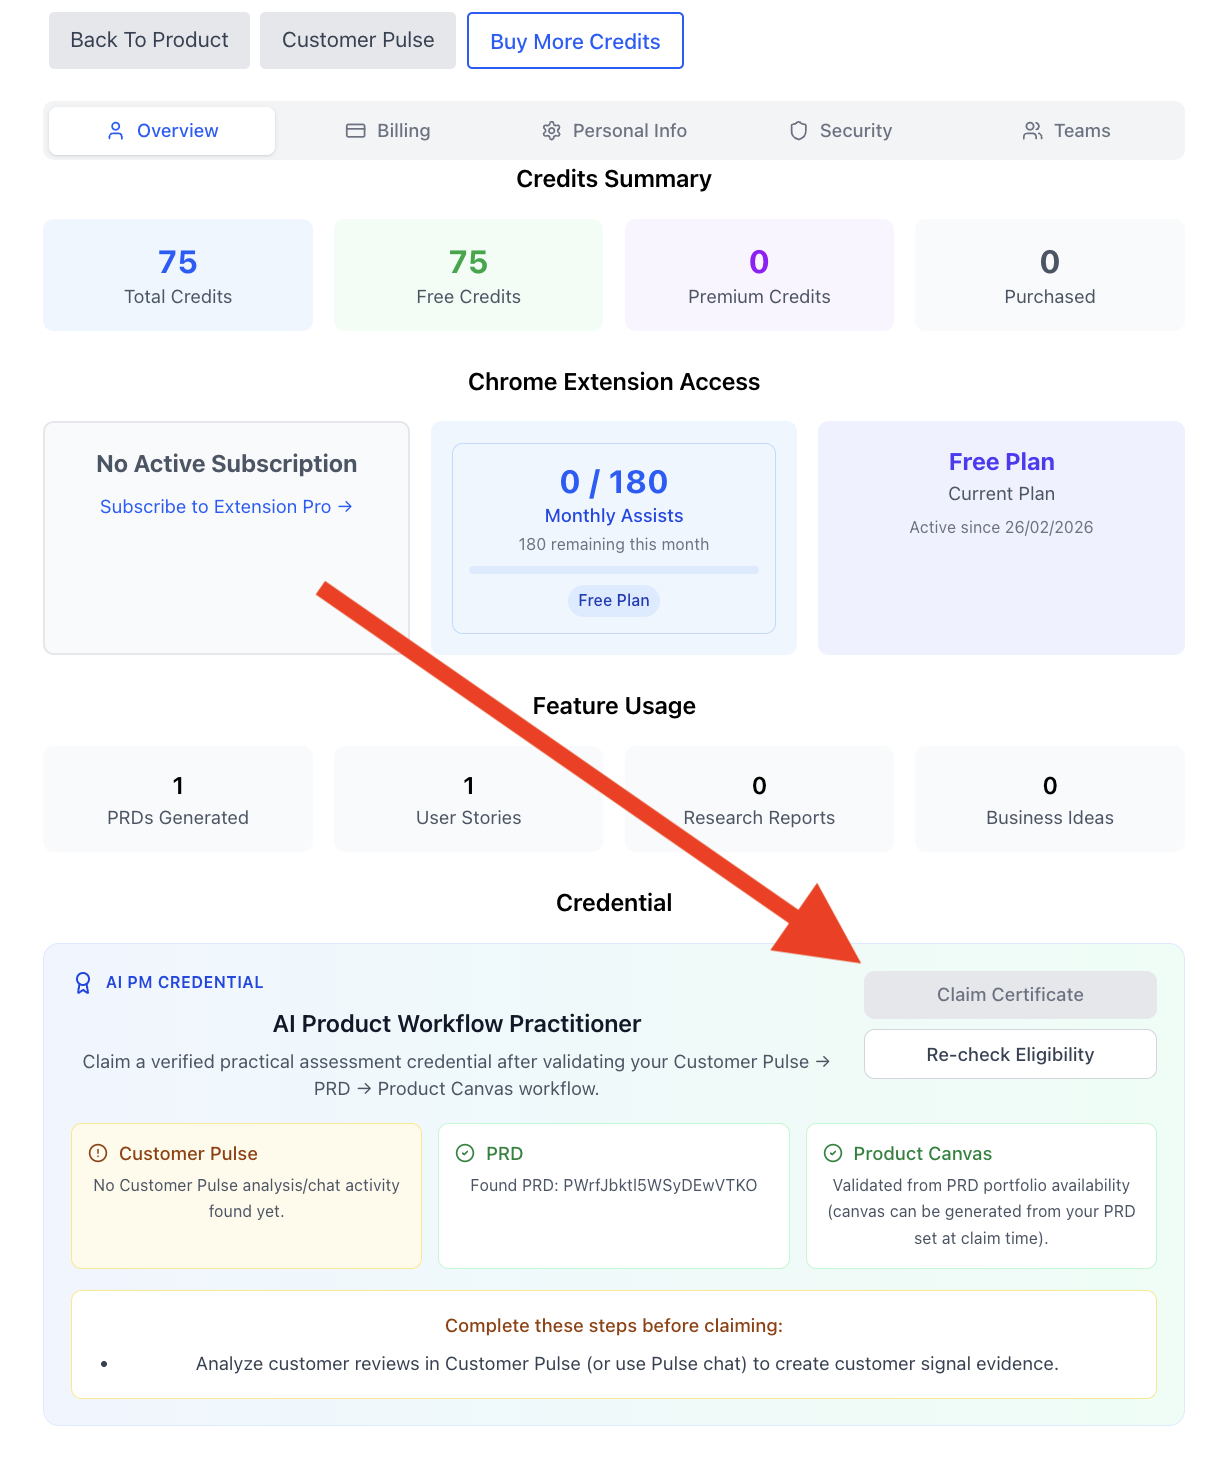Click the Free Plan pill badge

coord(613,601)
